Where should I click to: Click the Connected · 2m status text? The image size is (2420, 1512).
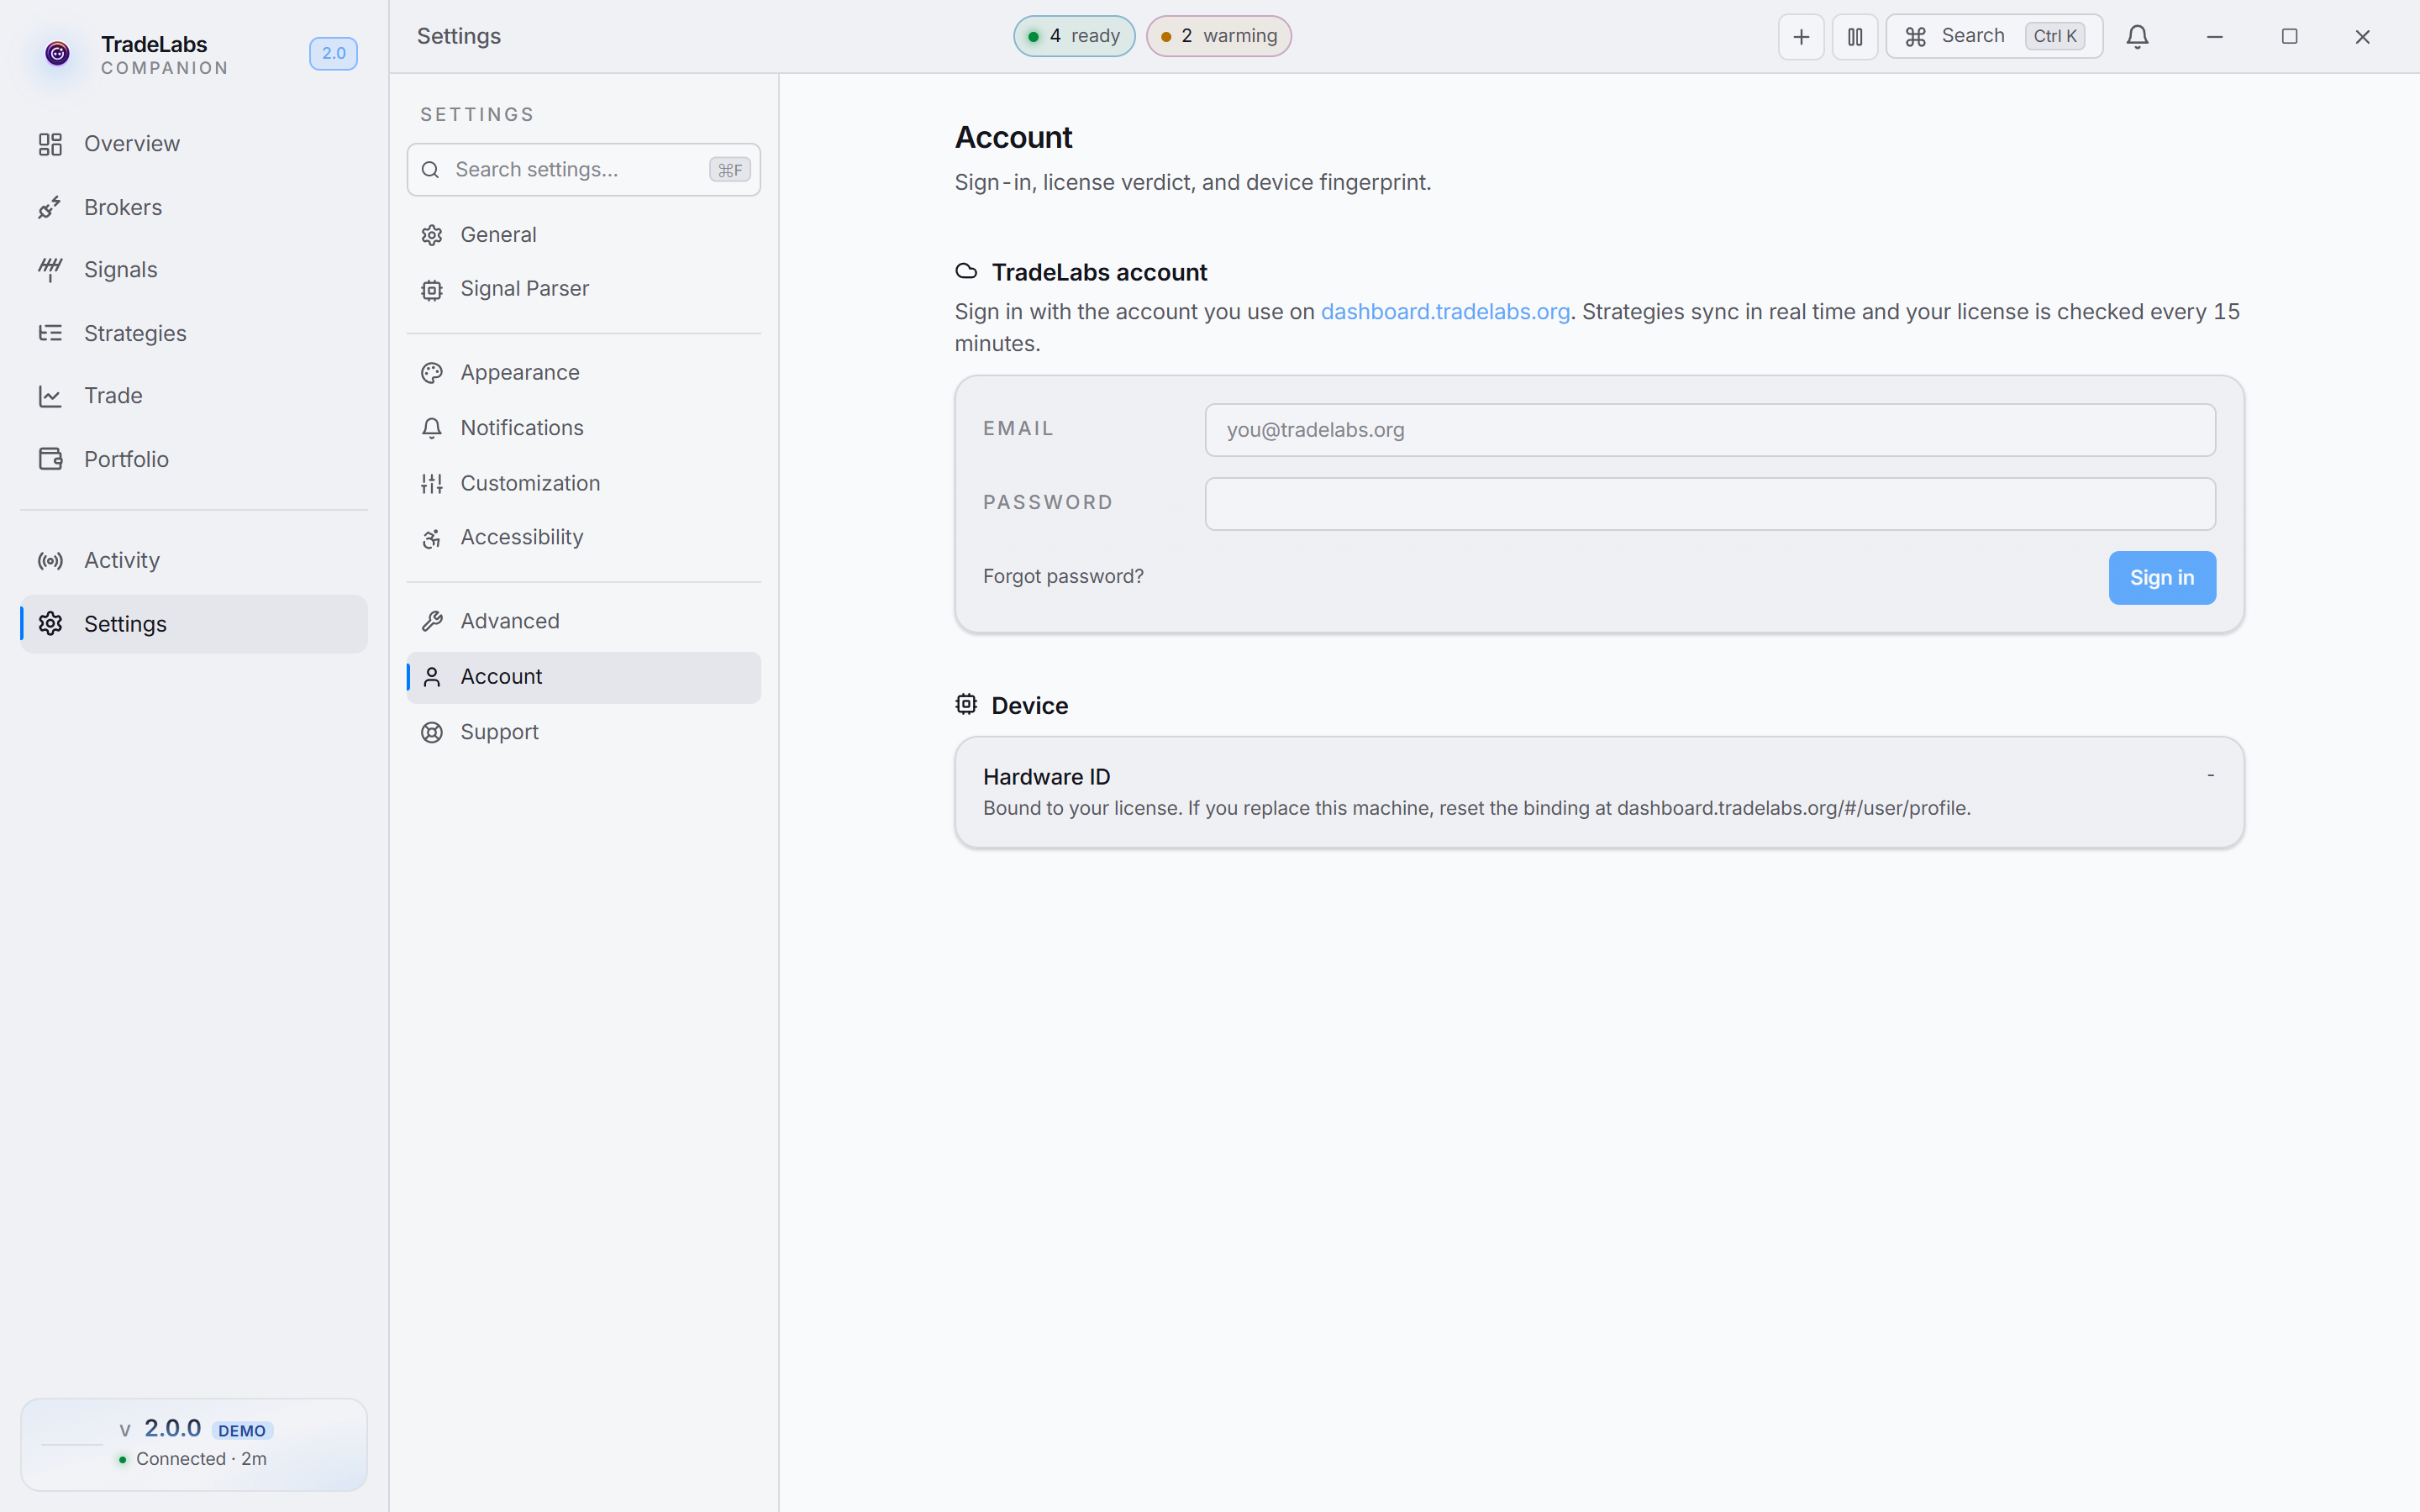[x=201, y=1459]
